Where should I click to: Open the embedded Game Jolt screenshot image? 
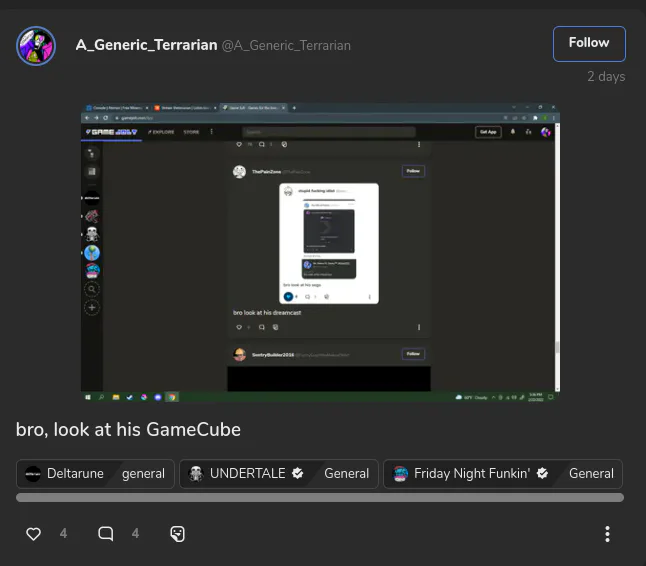point(320,253)
